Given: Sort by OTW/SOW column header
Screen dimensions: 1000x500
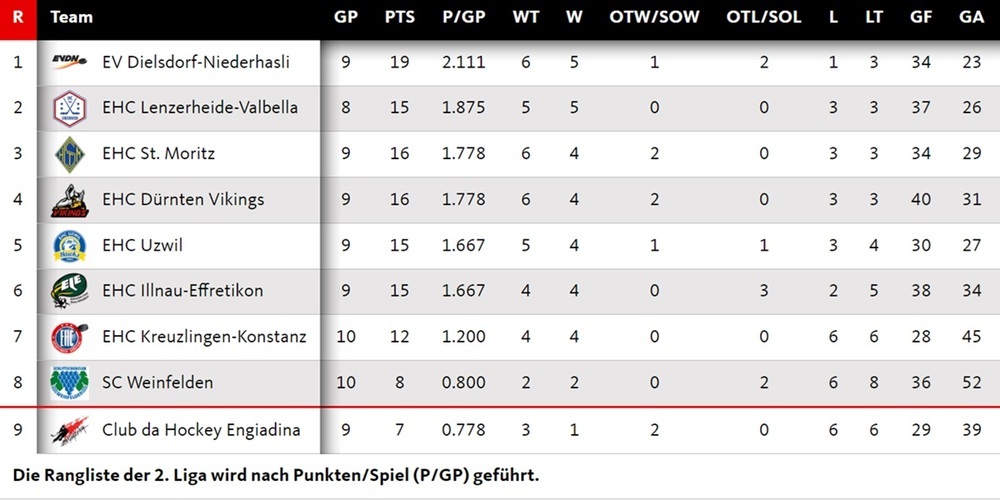Looking at the screenshot, I should tap(654, 17).
